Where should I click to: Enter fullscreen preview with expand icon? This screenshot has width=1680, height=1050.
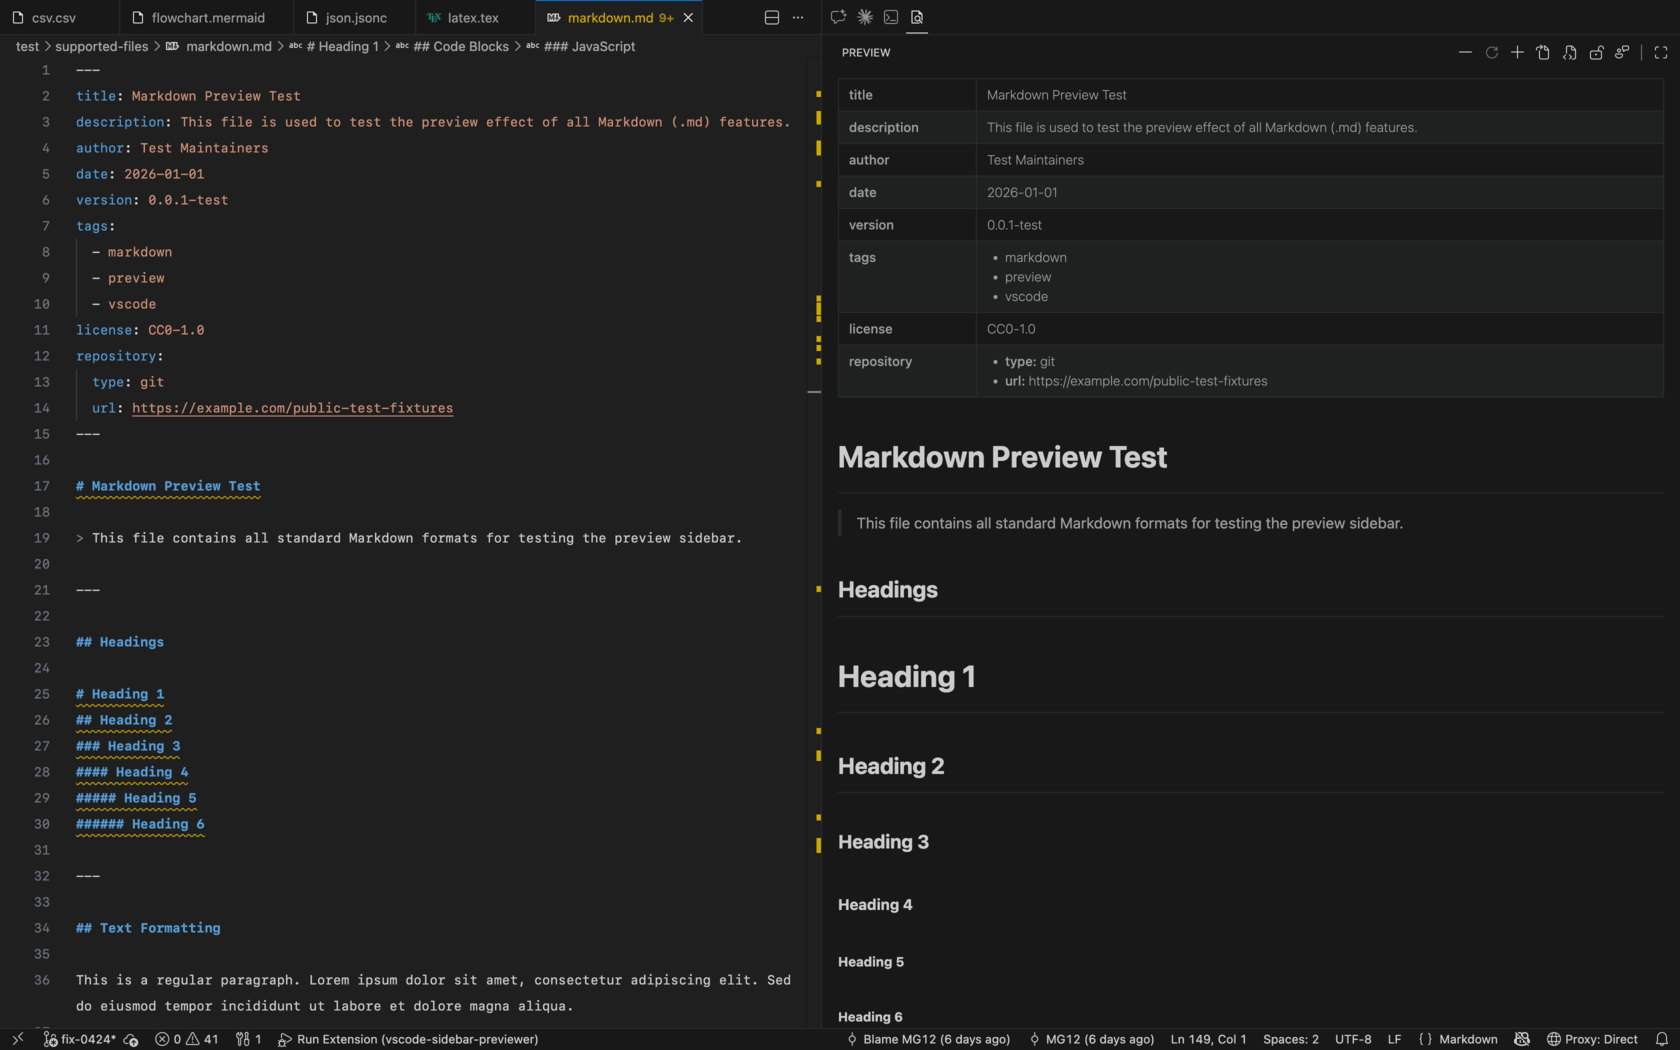click(x=1661, y=52)
